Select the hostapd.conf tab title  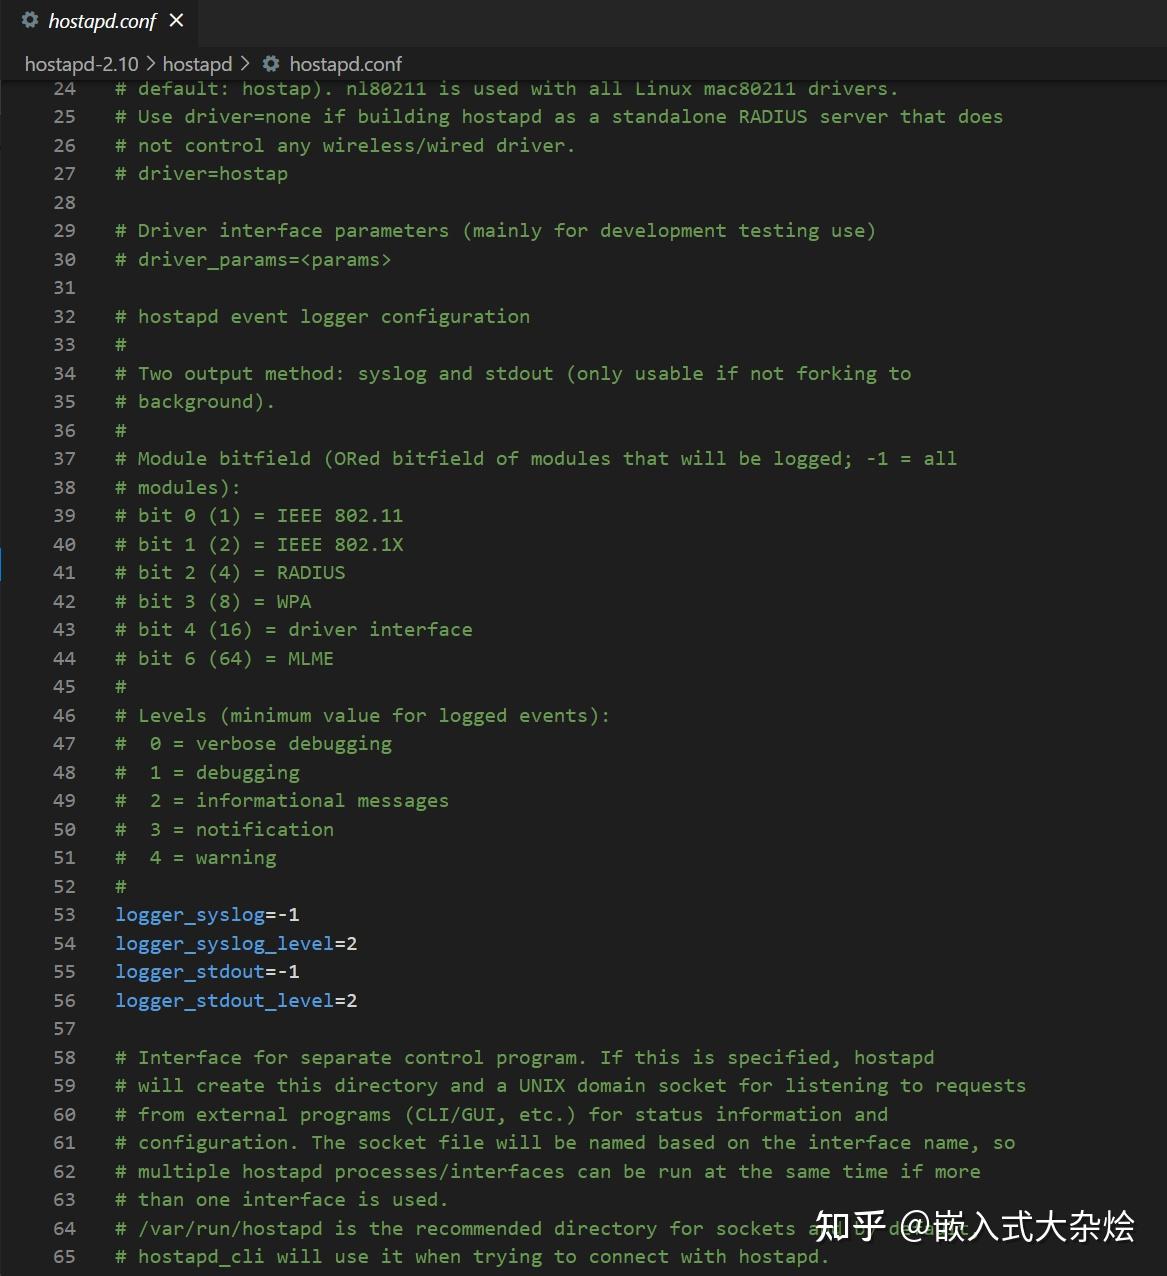coord(102,21)
